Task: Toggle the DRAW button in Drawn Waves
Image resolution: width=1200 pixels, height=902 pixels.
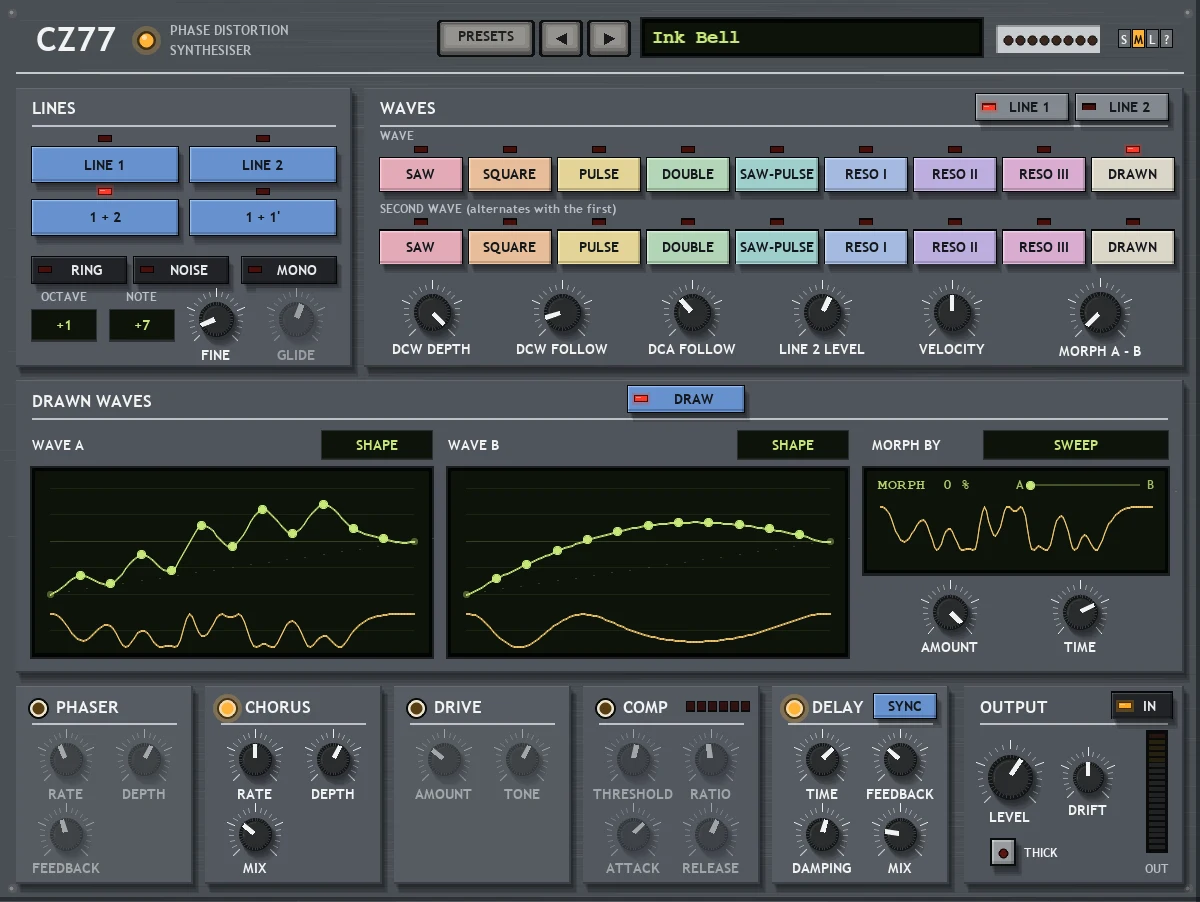Action: [686, 399]
